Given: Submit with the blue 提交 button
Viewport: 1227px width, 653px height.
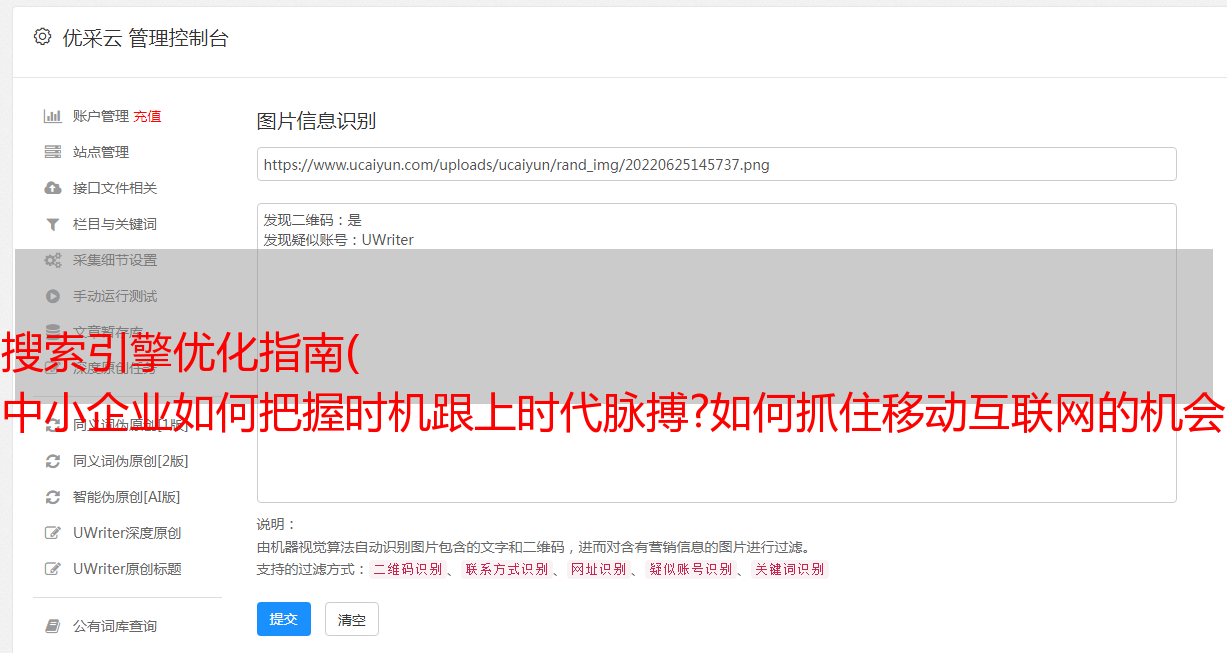Looking at the screenshot, I should pos(284,619).
